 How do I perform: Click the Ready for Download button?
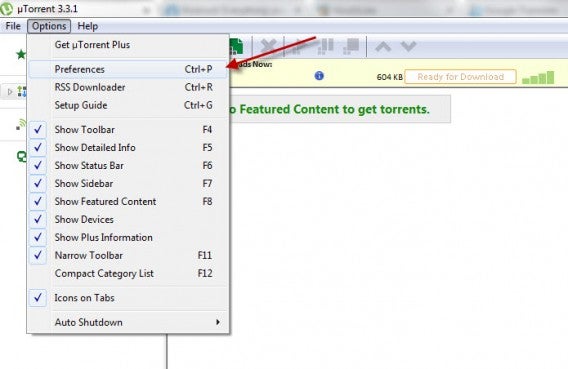point(460,77)
